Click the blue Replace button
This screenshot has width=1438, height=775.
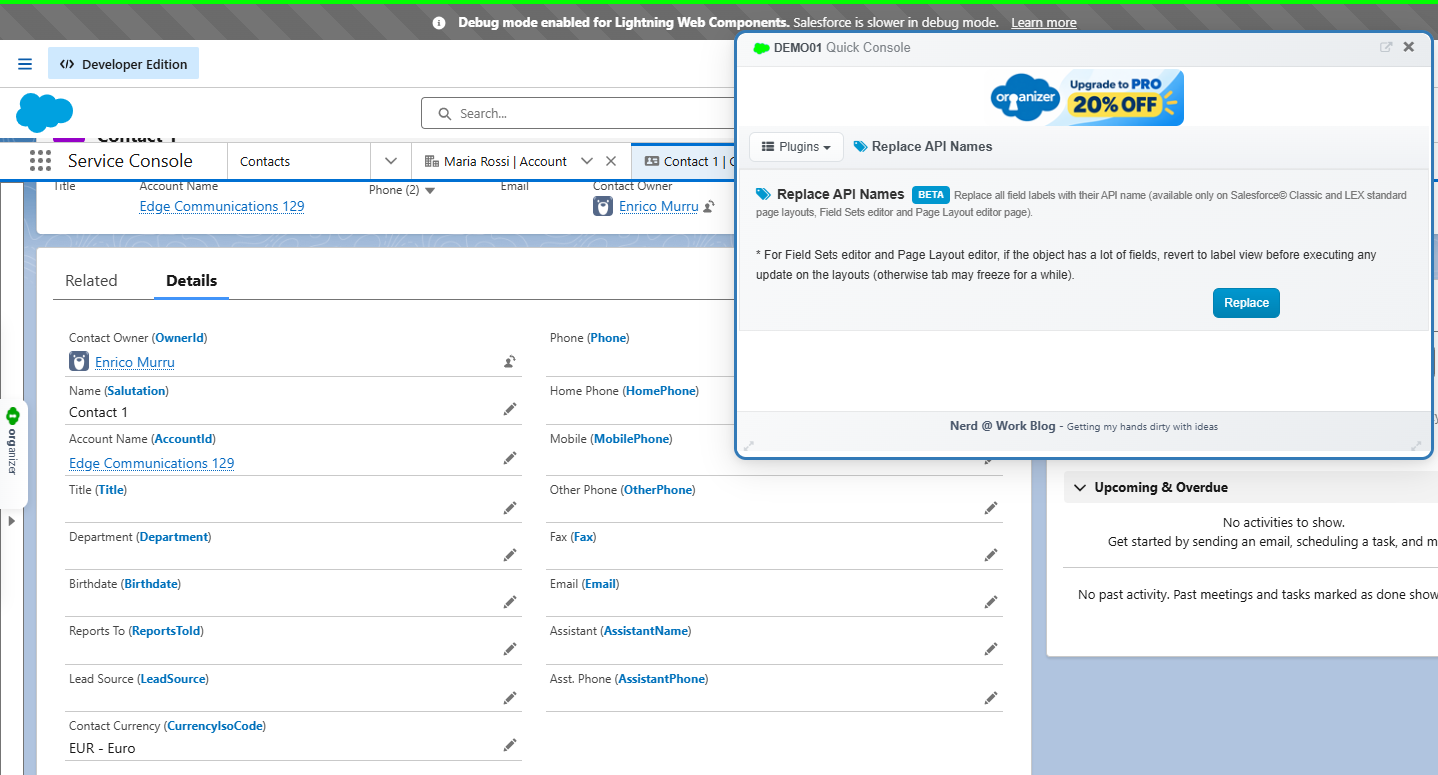1246,303
